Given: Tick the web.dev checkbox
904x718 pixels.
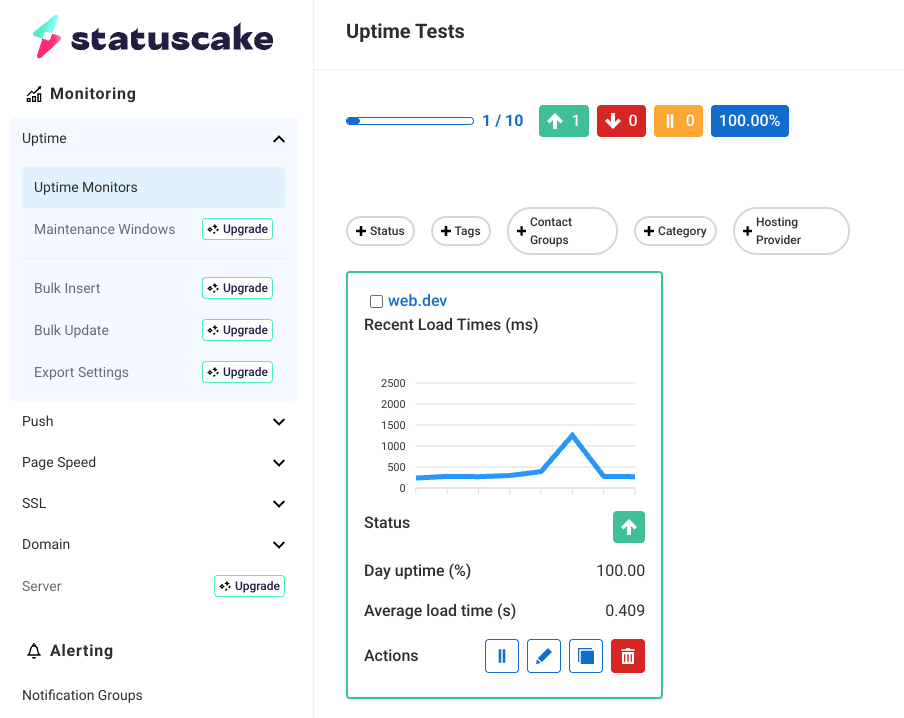Looking at the screenshot, I should [376, 301].
